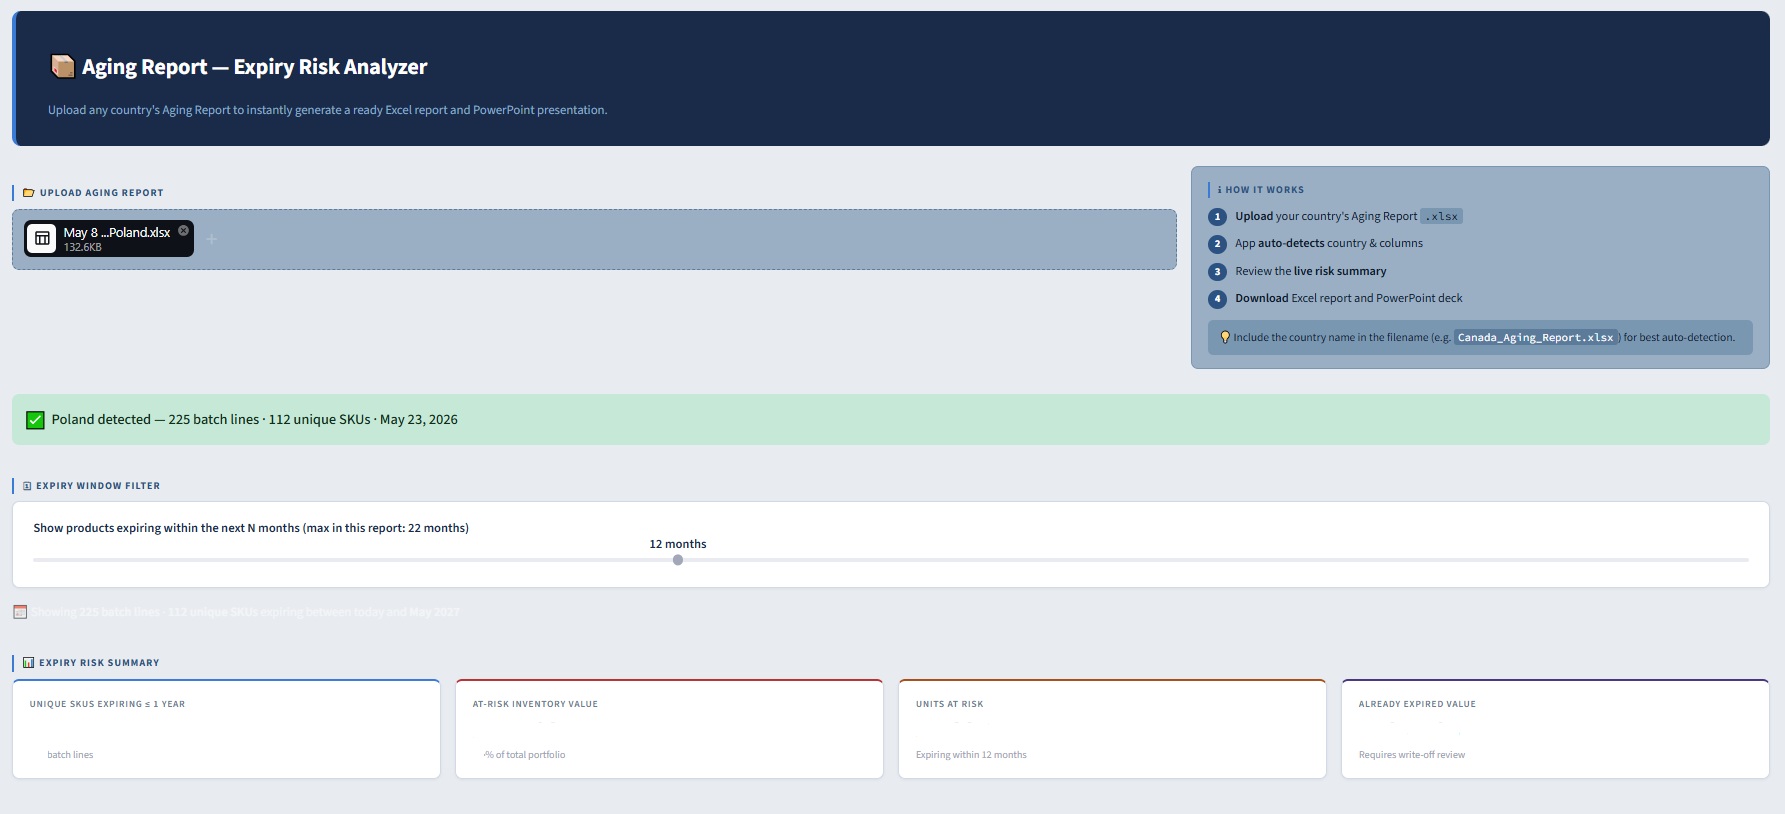Remove the uploaded May 8 Poland.xlsx file
Image resolution: width=1785 pixels, height=814 pixels.
183,231
